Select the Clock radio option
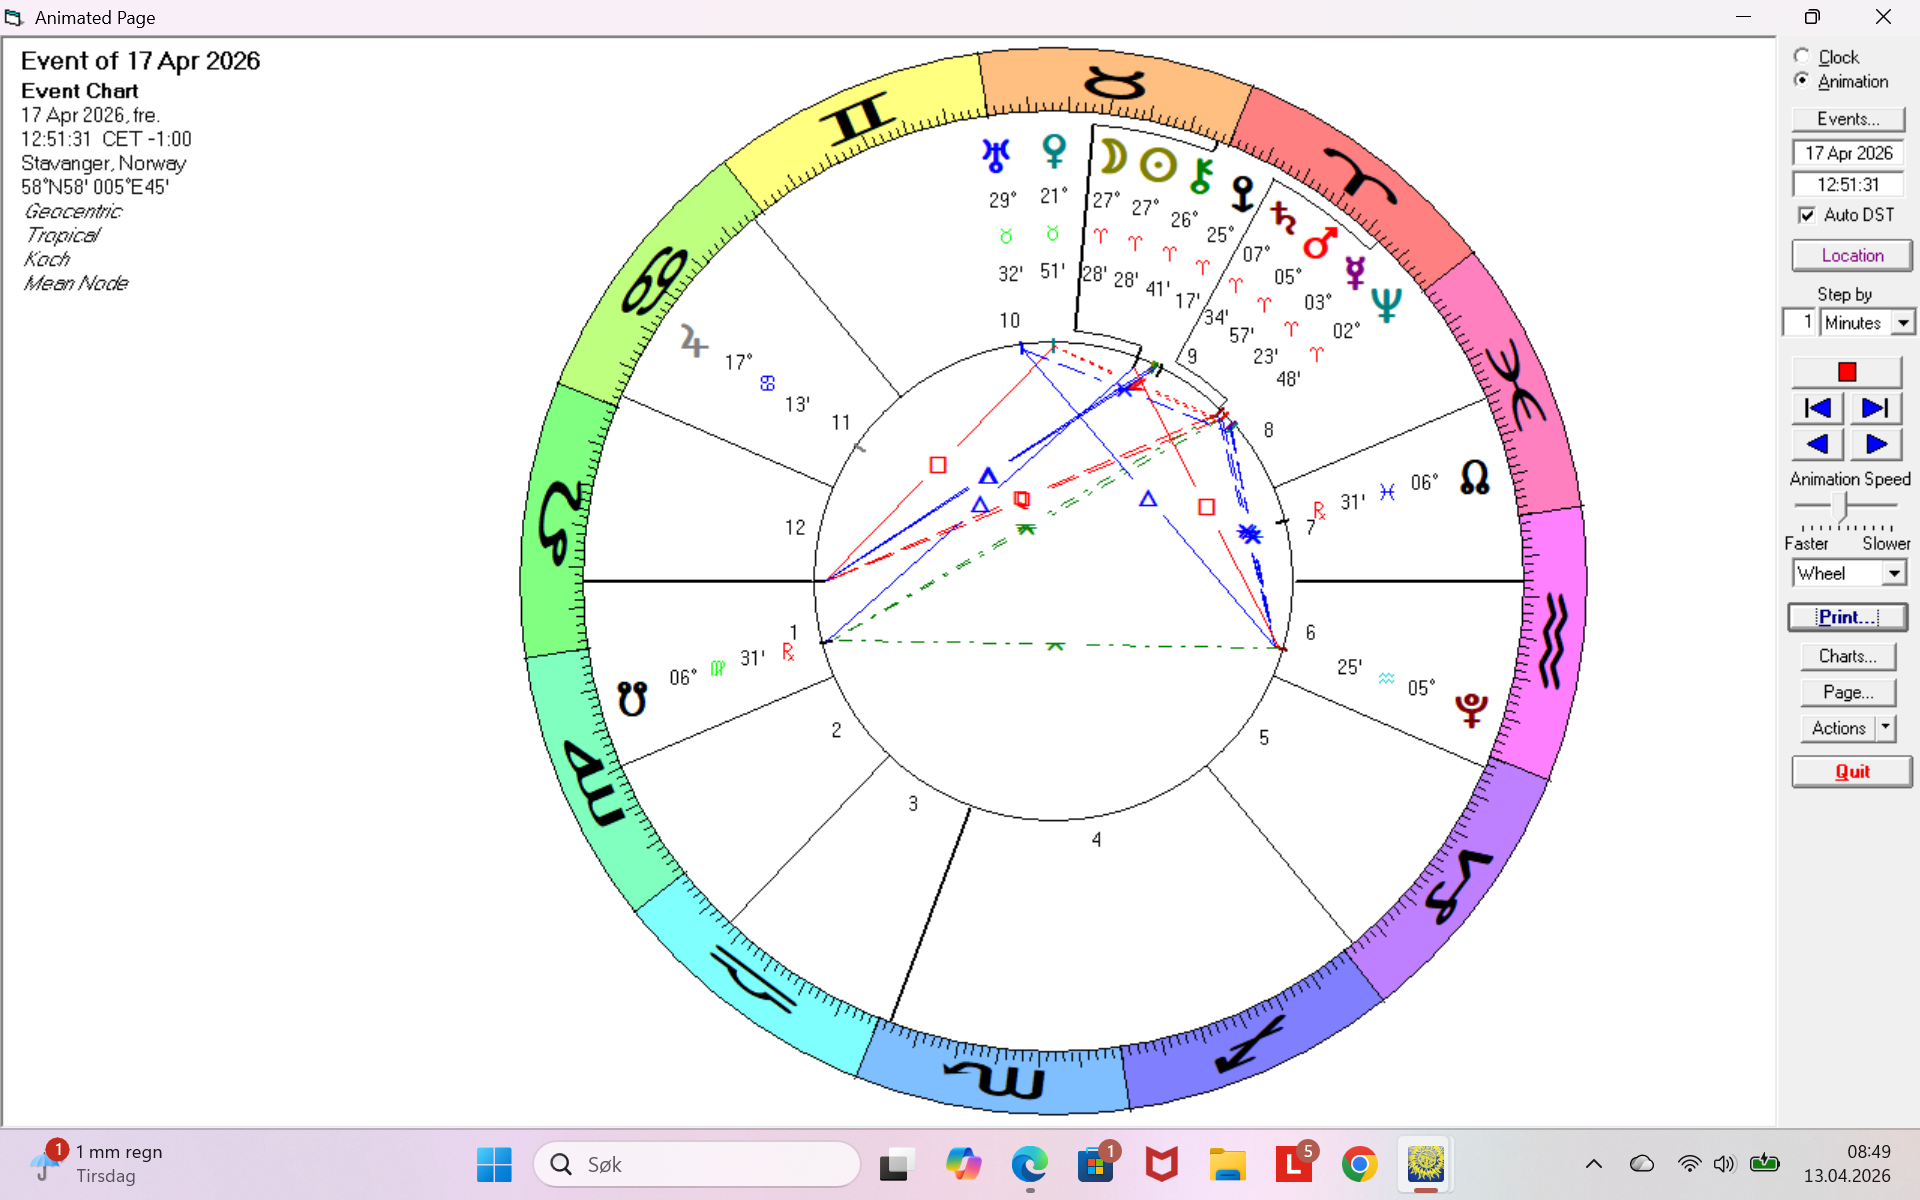The width and height of the screenshot is (1920, 1200). [x=1802, y=56]
